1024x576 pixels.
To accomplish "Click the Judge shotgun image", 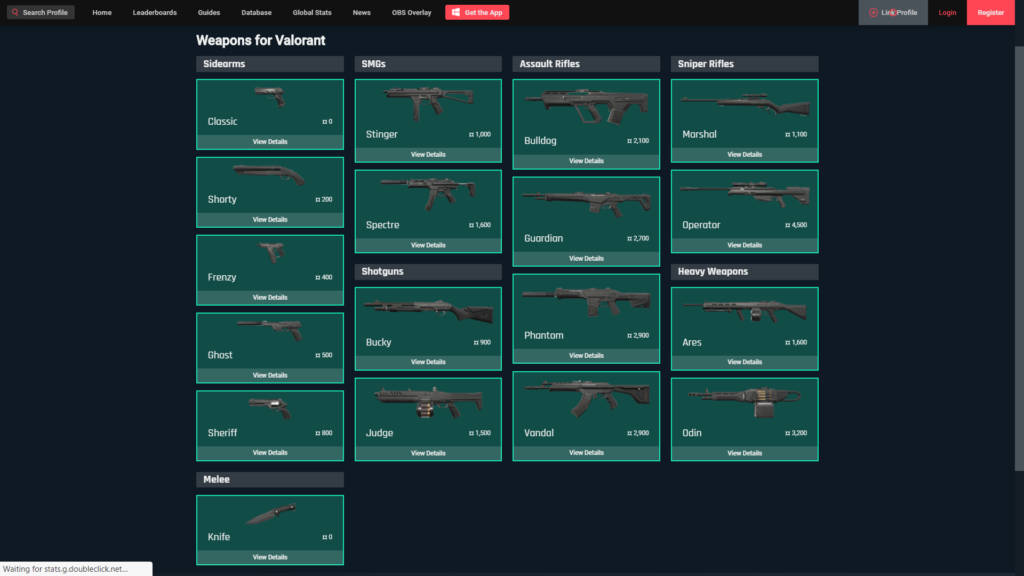I will pos(428,402).
